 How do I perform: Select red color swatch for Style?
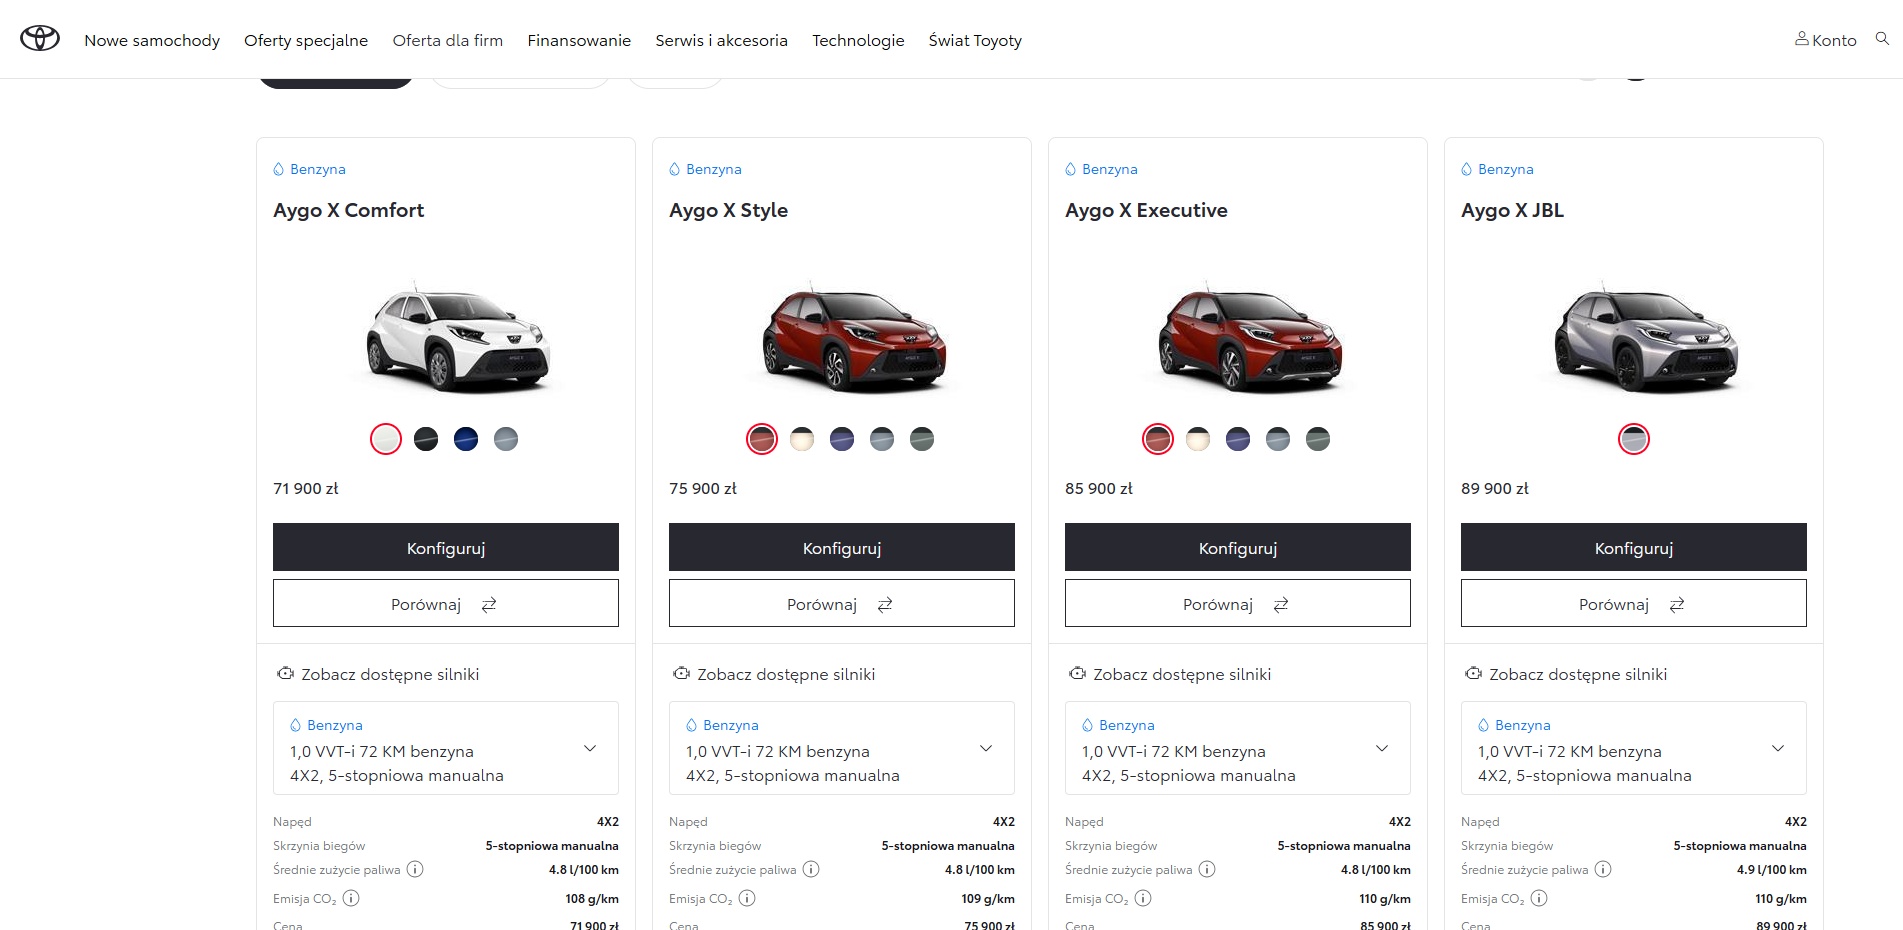pos(762,439)
